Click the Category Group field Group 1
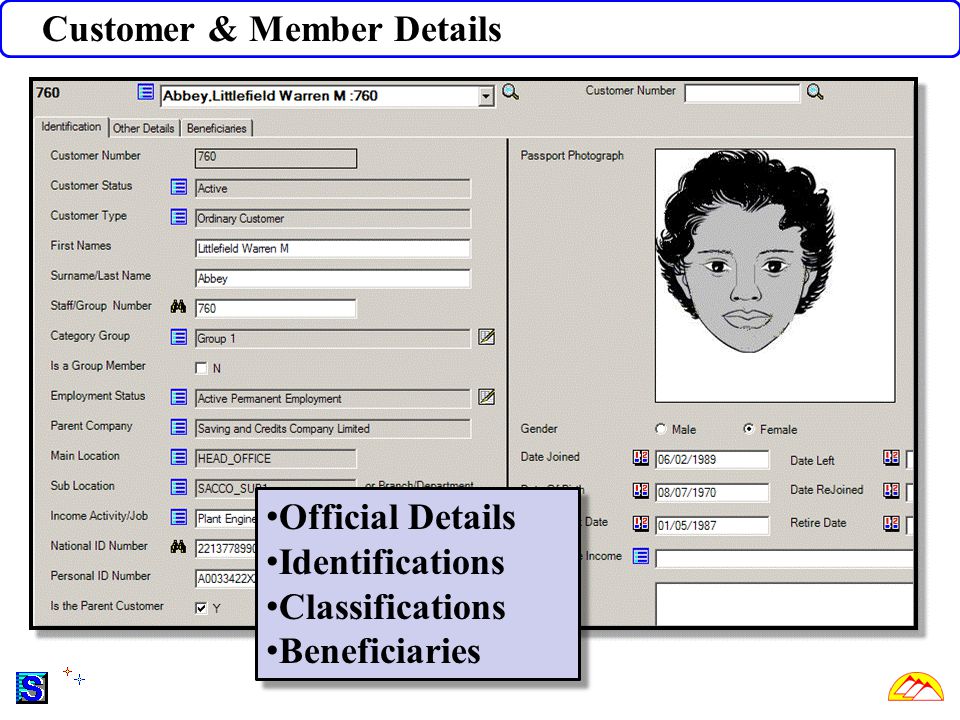The height and width of the screenshot is (720, 960). click(332, 339)
